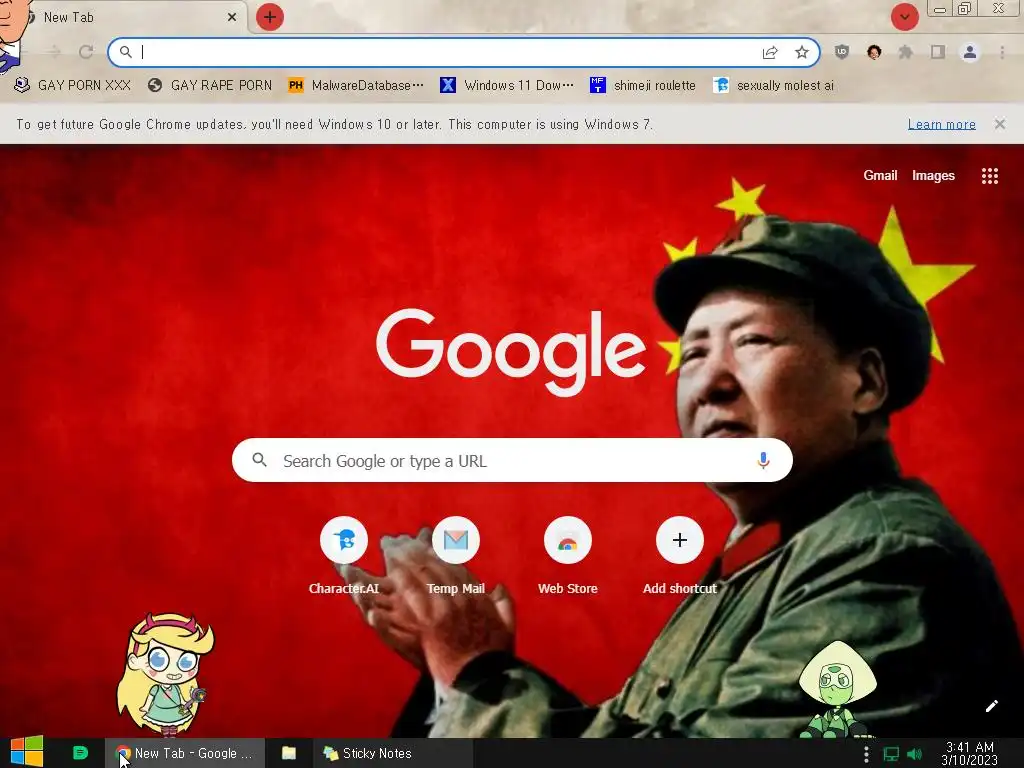Share this page icon in address bar
The height and width of the screenshot is (768, 1024).
coord(770,52)
